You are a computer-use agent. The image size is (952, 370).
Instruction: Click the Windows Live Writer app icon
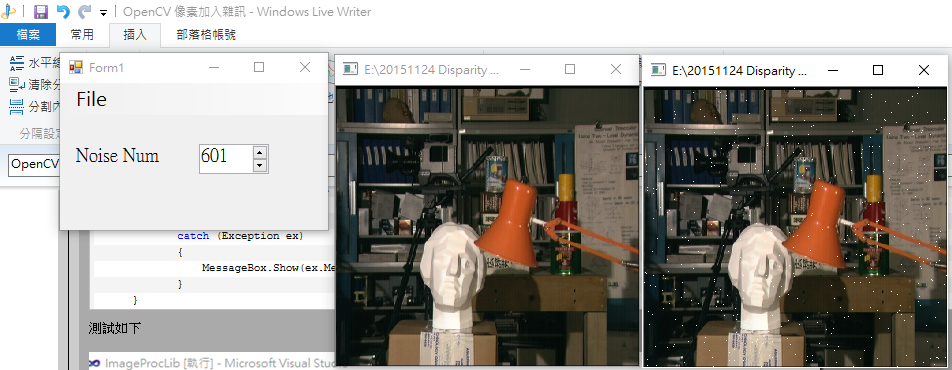point(8,12)
